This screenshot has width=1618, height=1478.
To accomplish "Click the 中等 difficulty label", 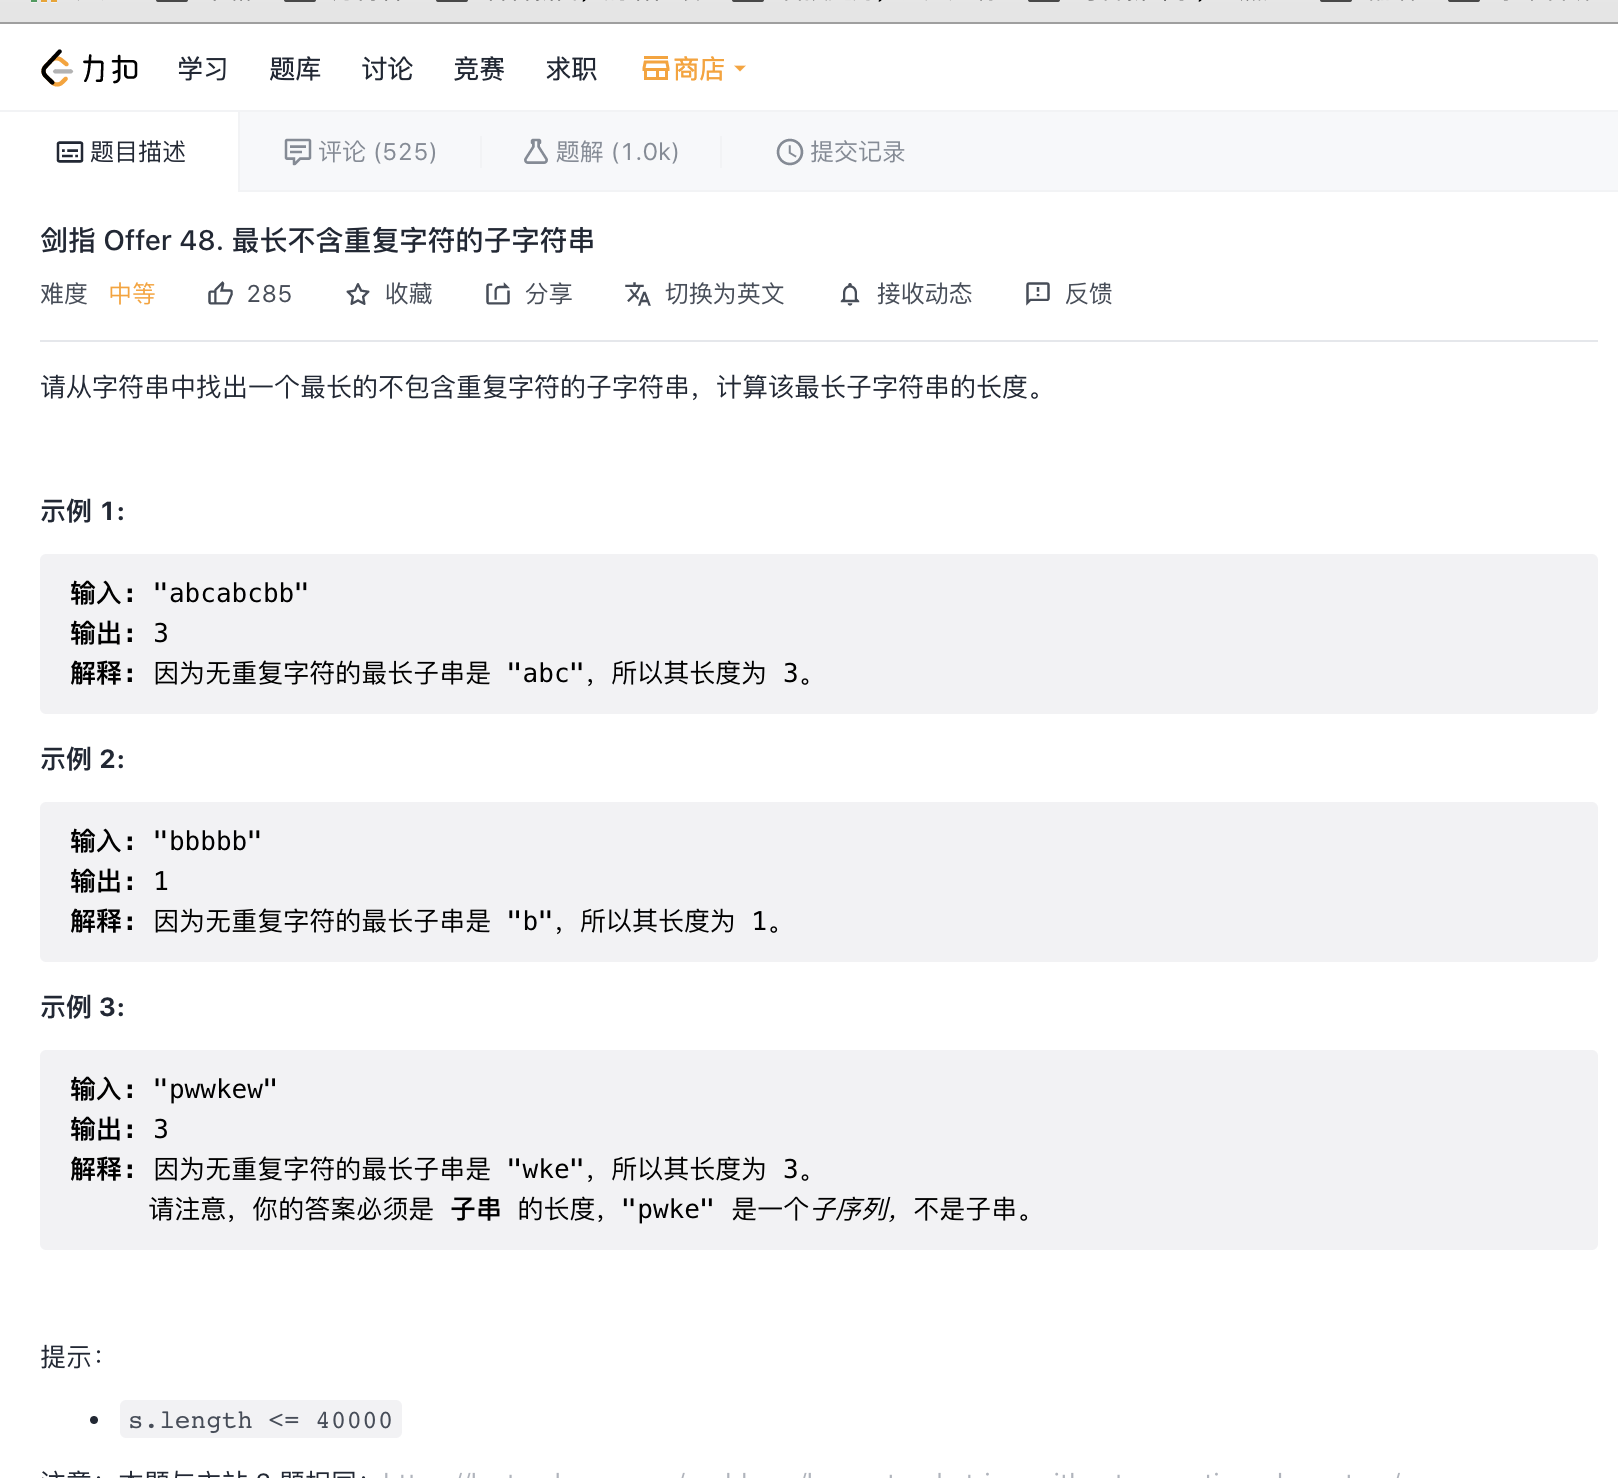I will pos(132,294).
